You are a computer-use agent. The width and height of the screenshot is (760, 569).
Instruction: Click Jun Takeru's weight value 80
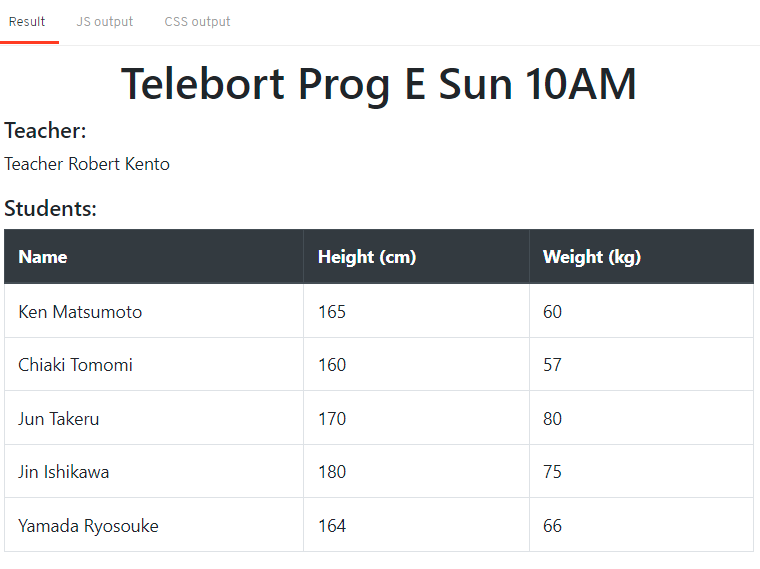point(553,419)
